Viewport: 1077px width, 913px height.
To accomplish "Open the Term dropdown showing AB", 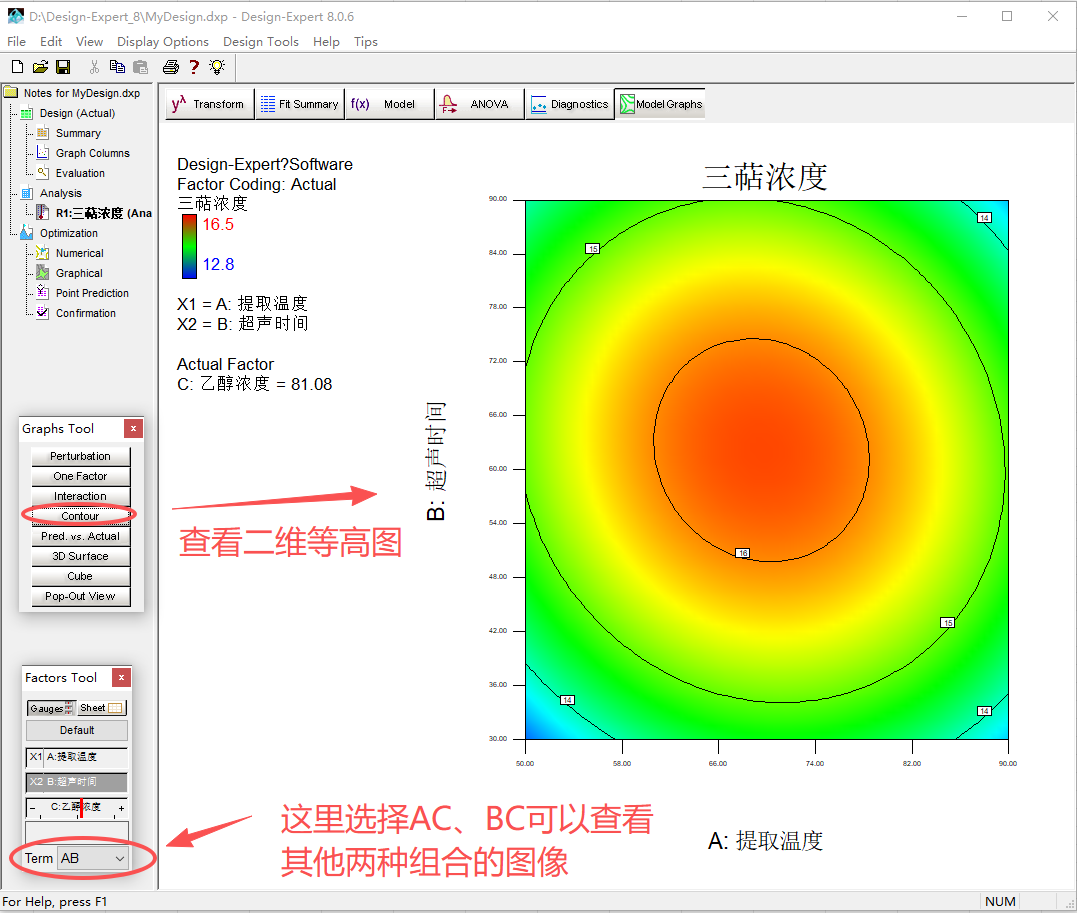I will 93,858.
